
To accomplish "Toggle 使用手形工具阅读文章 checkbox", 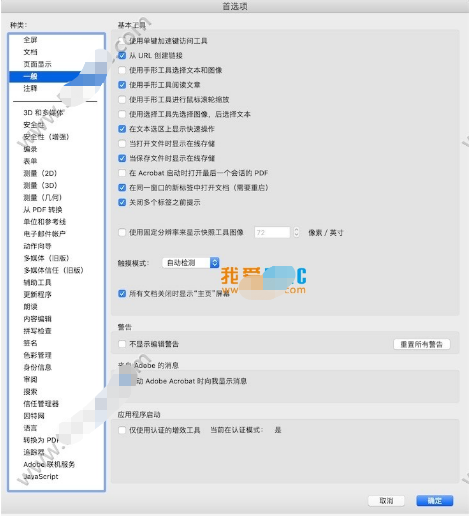I will point(122,85).
